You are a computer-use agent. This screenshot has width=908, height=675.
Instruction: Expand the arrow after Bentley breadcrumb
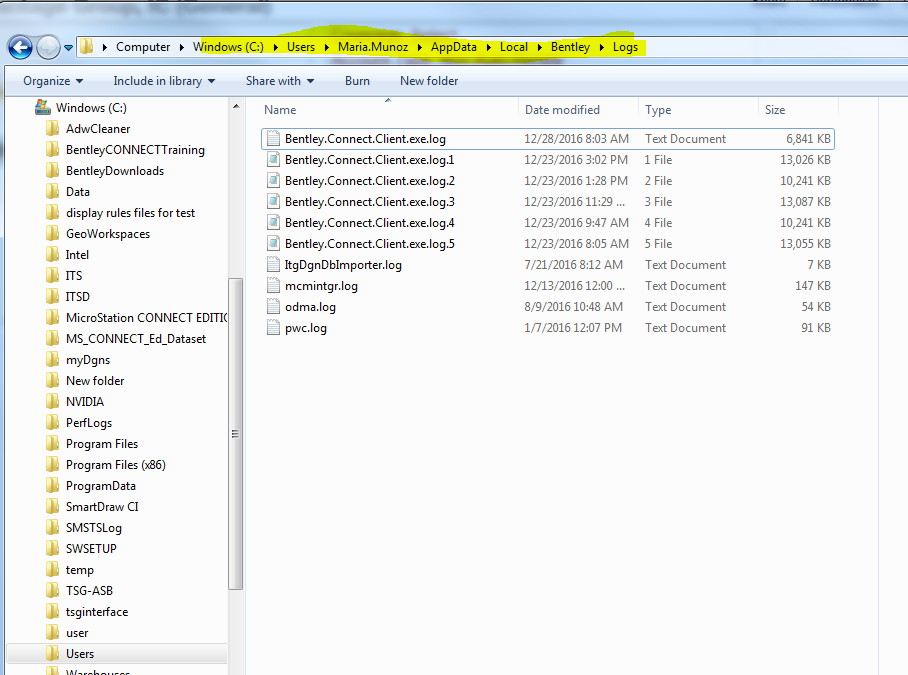(601, 47)
